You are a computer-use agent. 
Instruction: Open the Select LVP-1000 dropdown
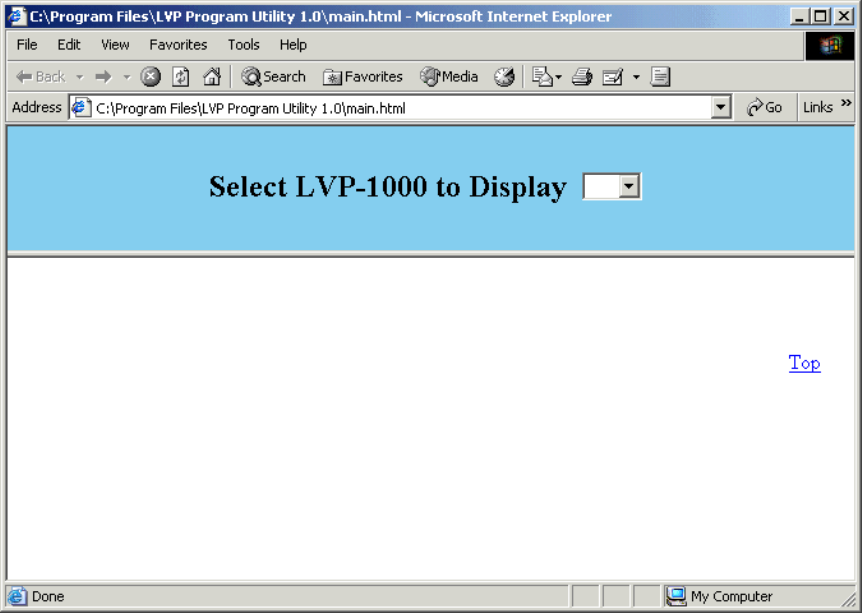click(612, 186)
